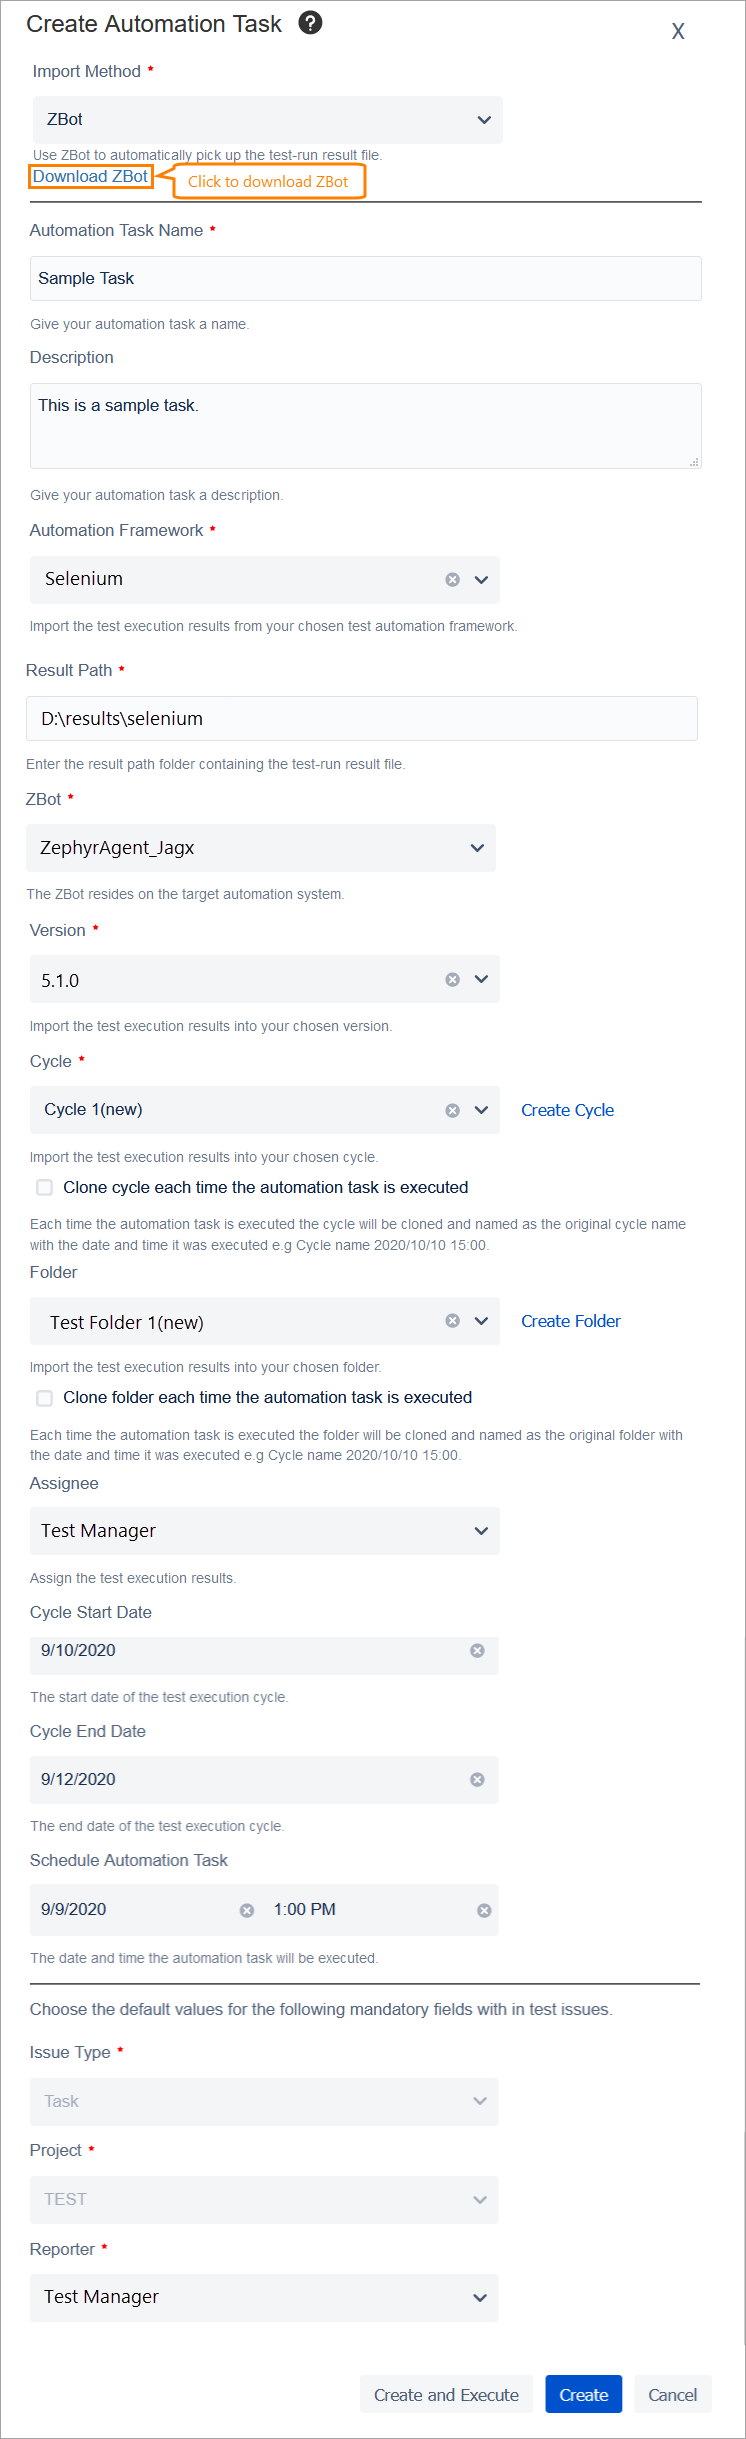Screen dimensions: 746x2439
Task: Open the help icon next to dialog title
Action: pos(310,22)
